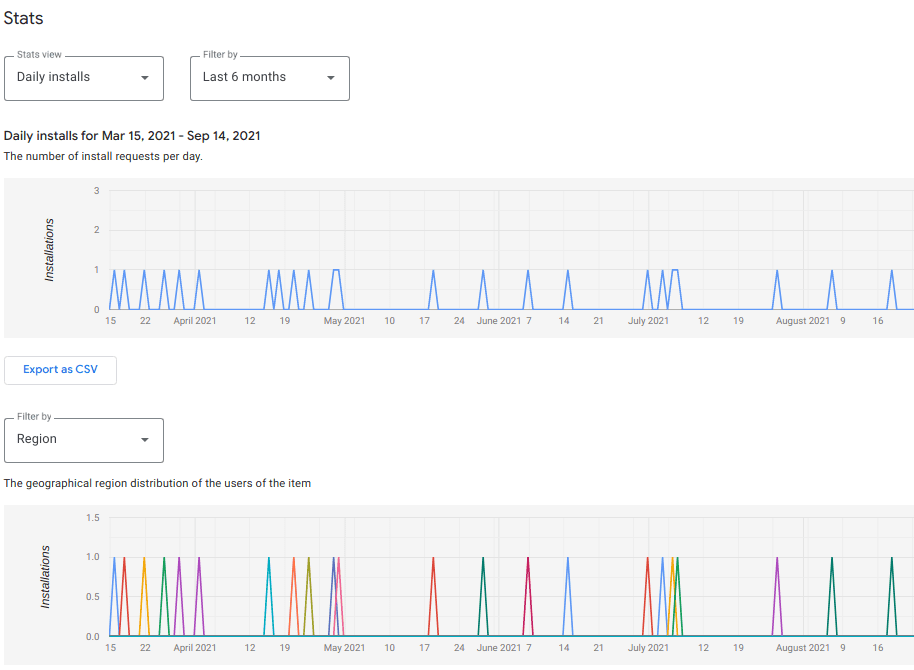Click the Last 6 months dropdown arrow

tap(331, 78)
